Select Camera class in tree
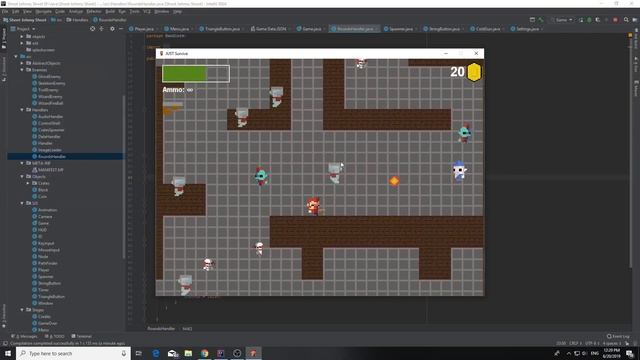This screenshot has width=640, height=360. coord(45,217)
